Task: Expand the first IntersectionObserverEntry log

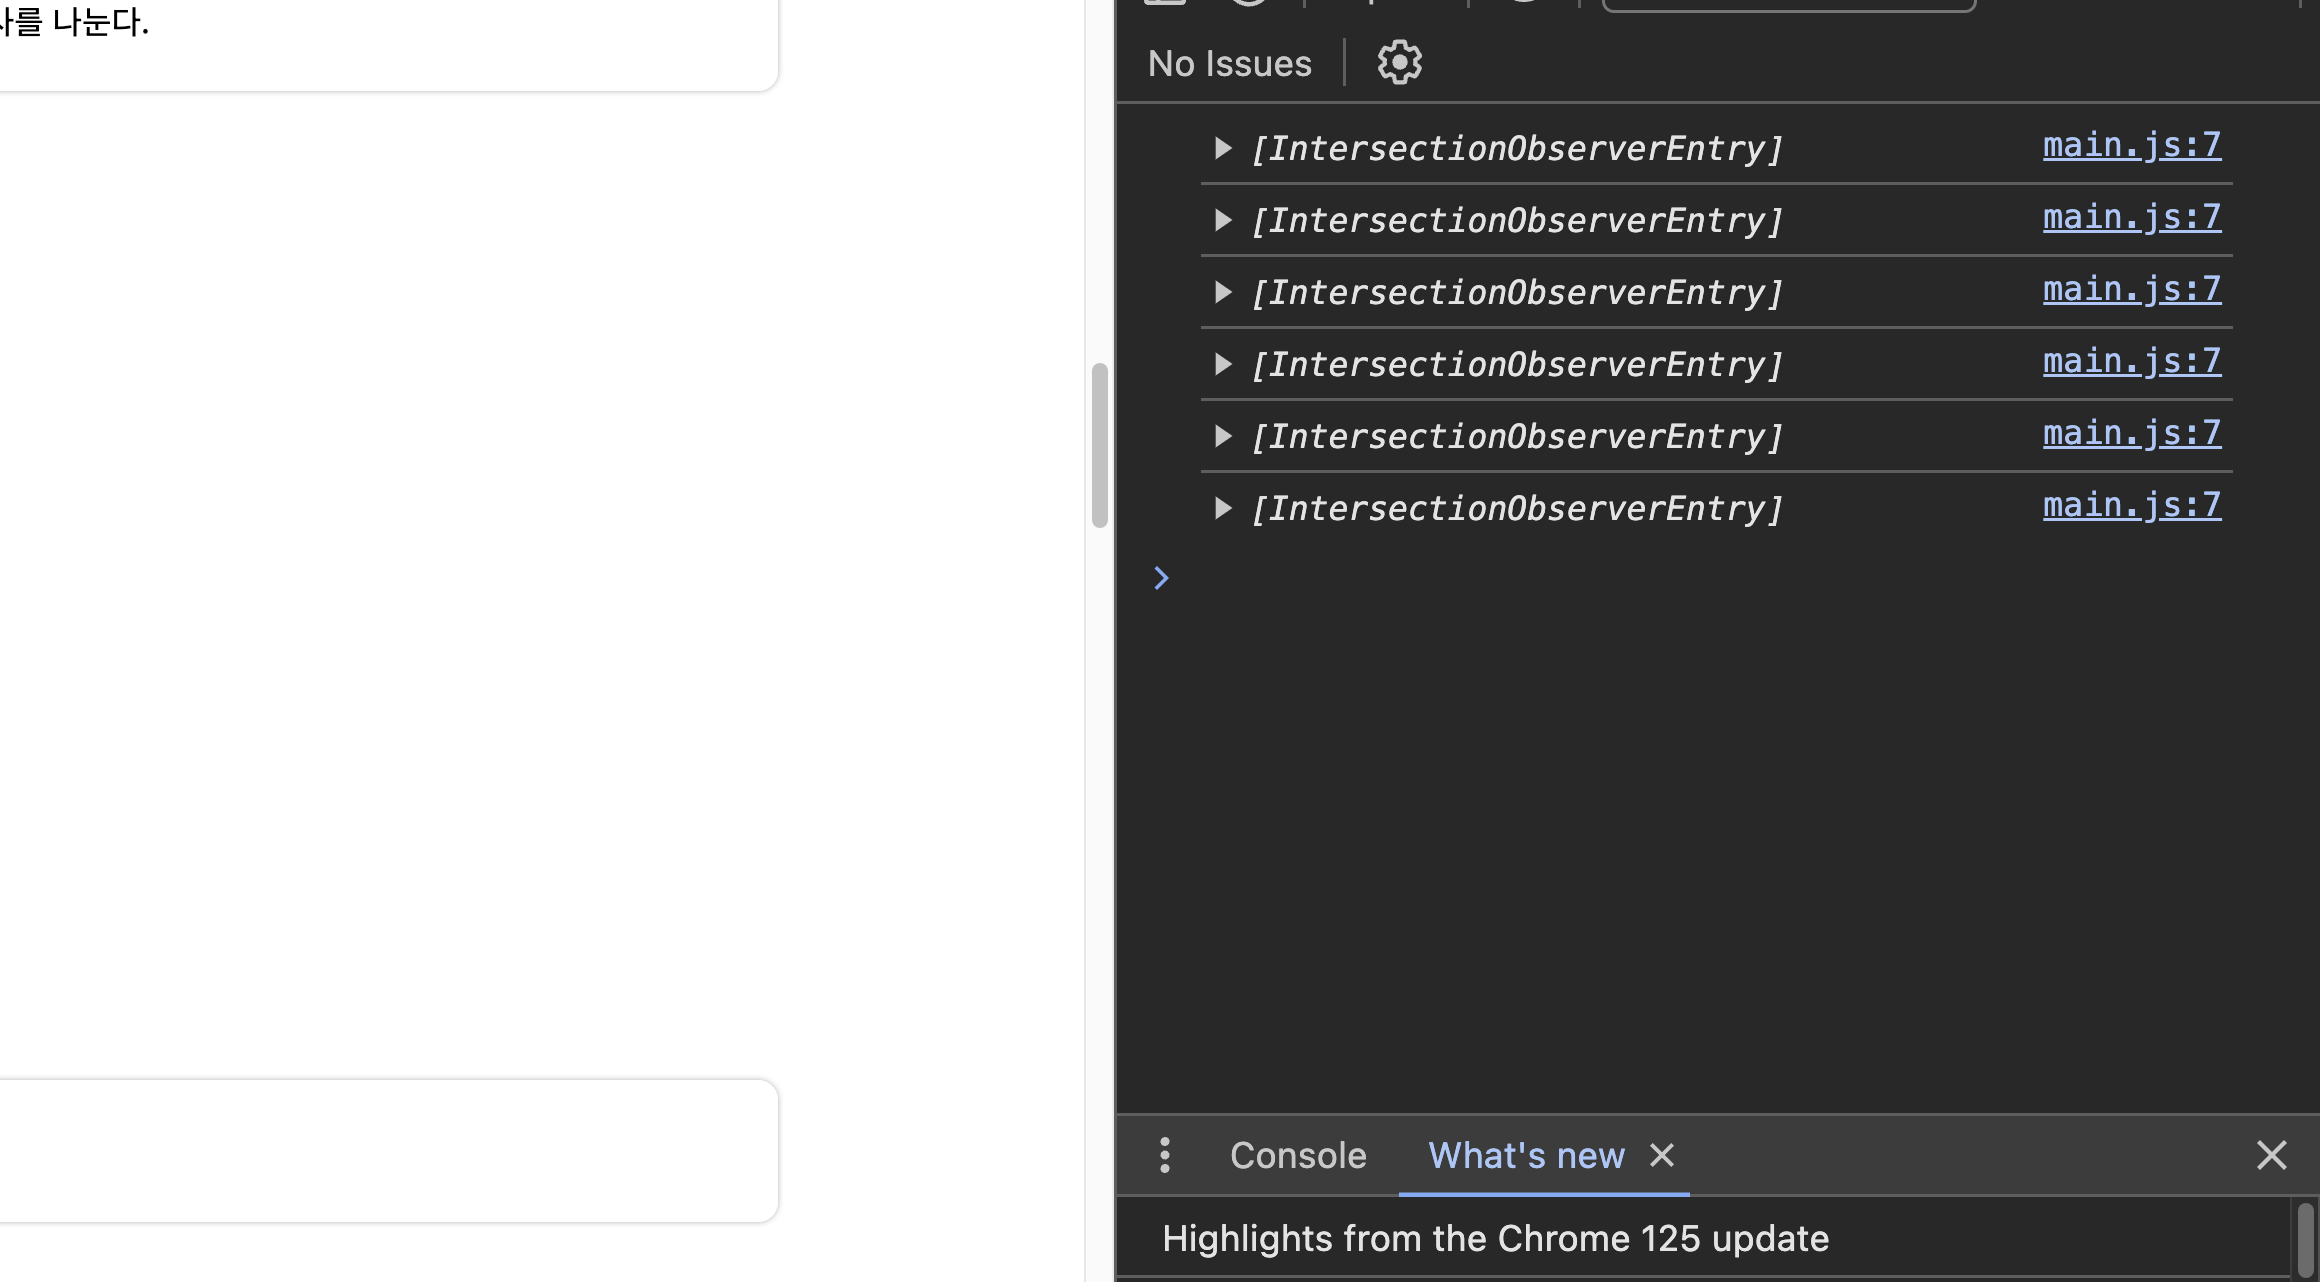Action: click(x=1222, y=149)
